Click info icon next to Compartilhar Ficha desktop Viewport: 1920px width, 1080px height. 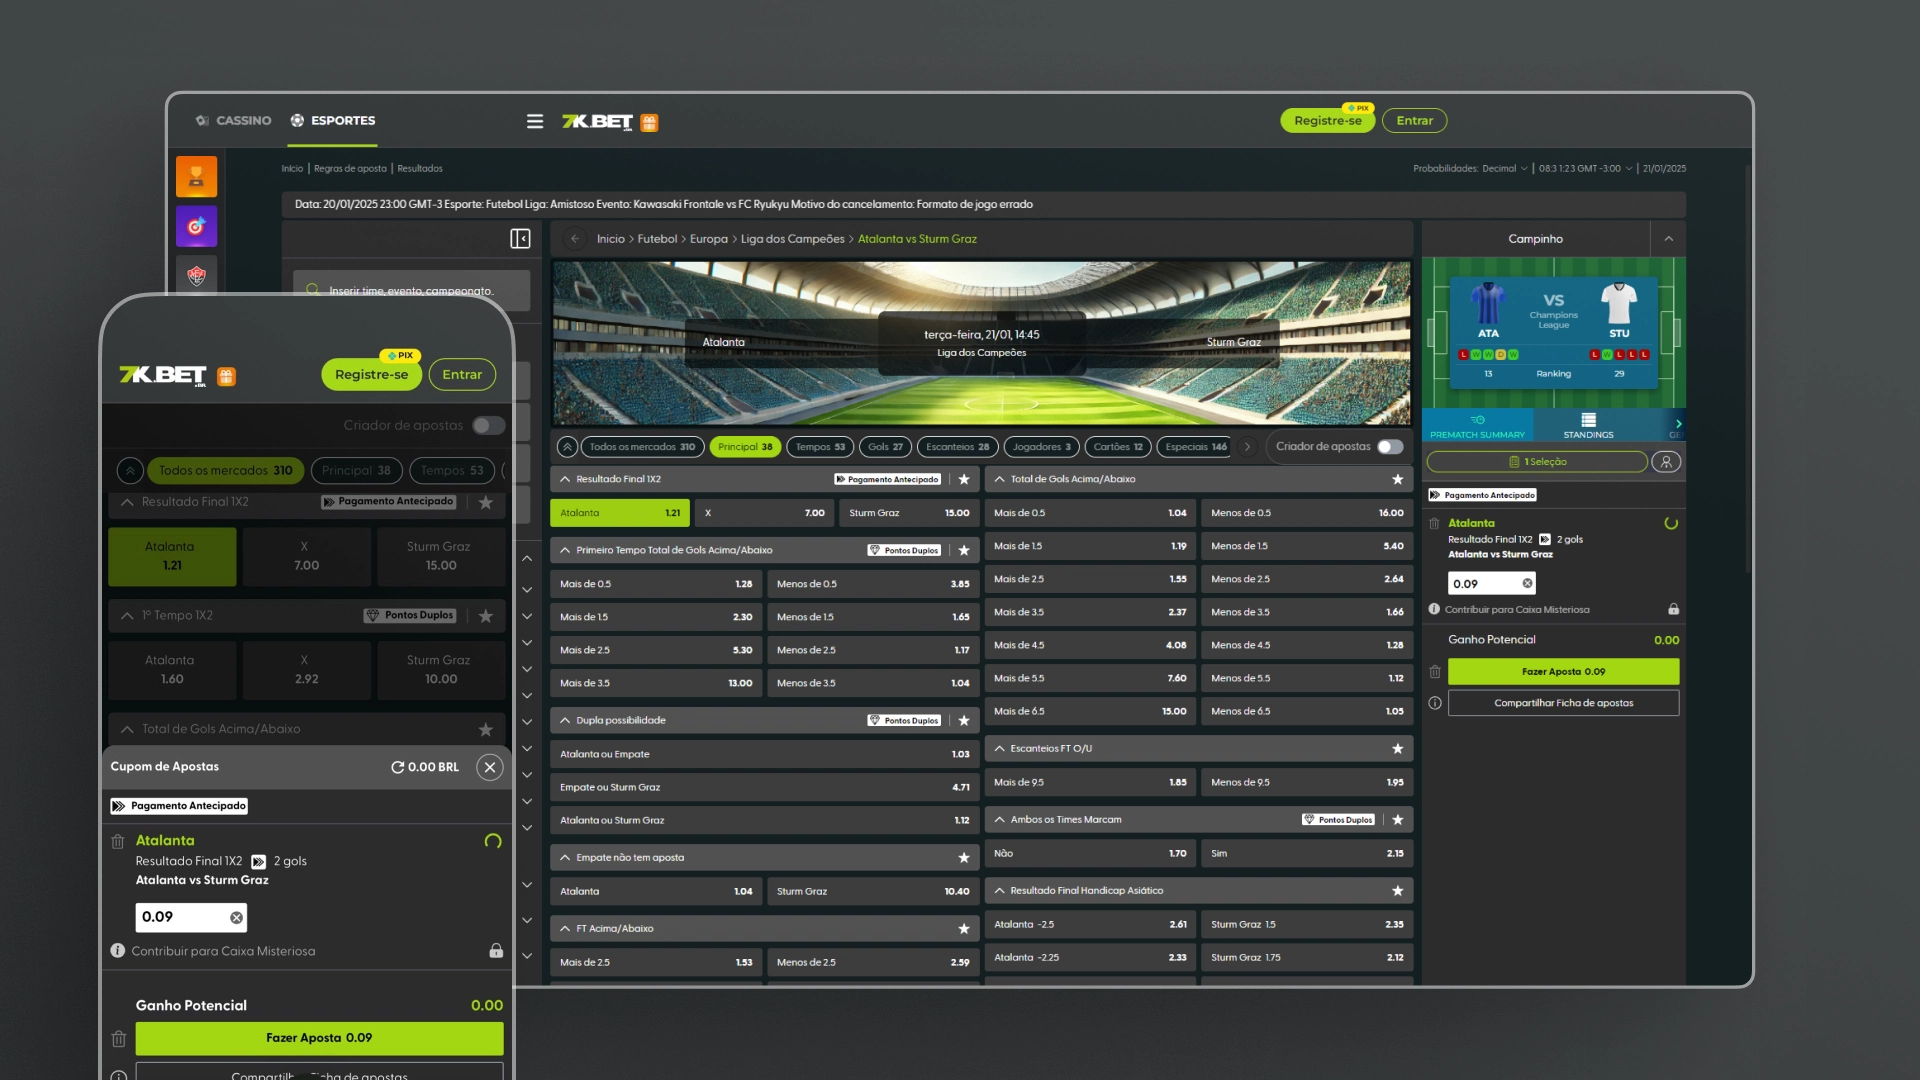(x=1435, y=703)
